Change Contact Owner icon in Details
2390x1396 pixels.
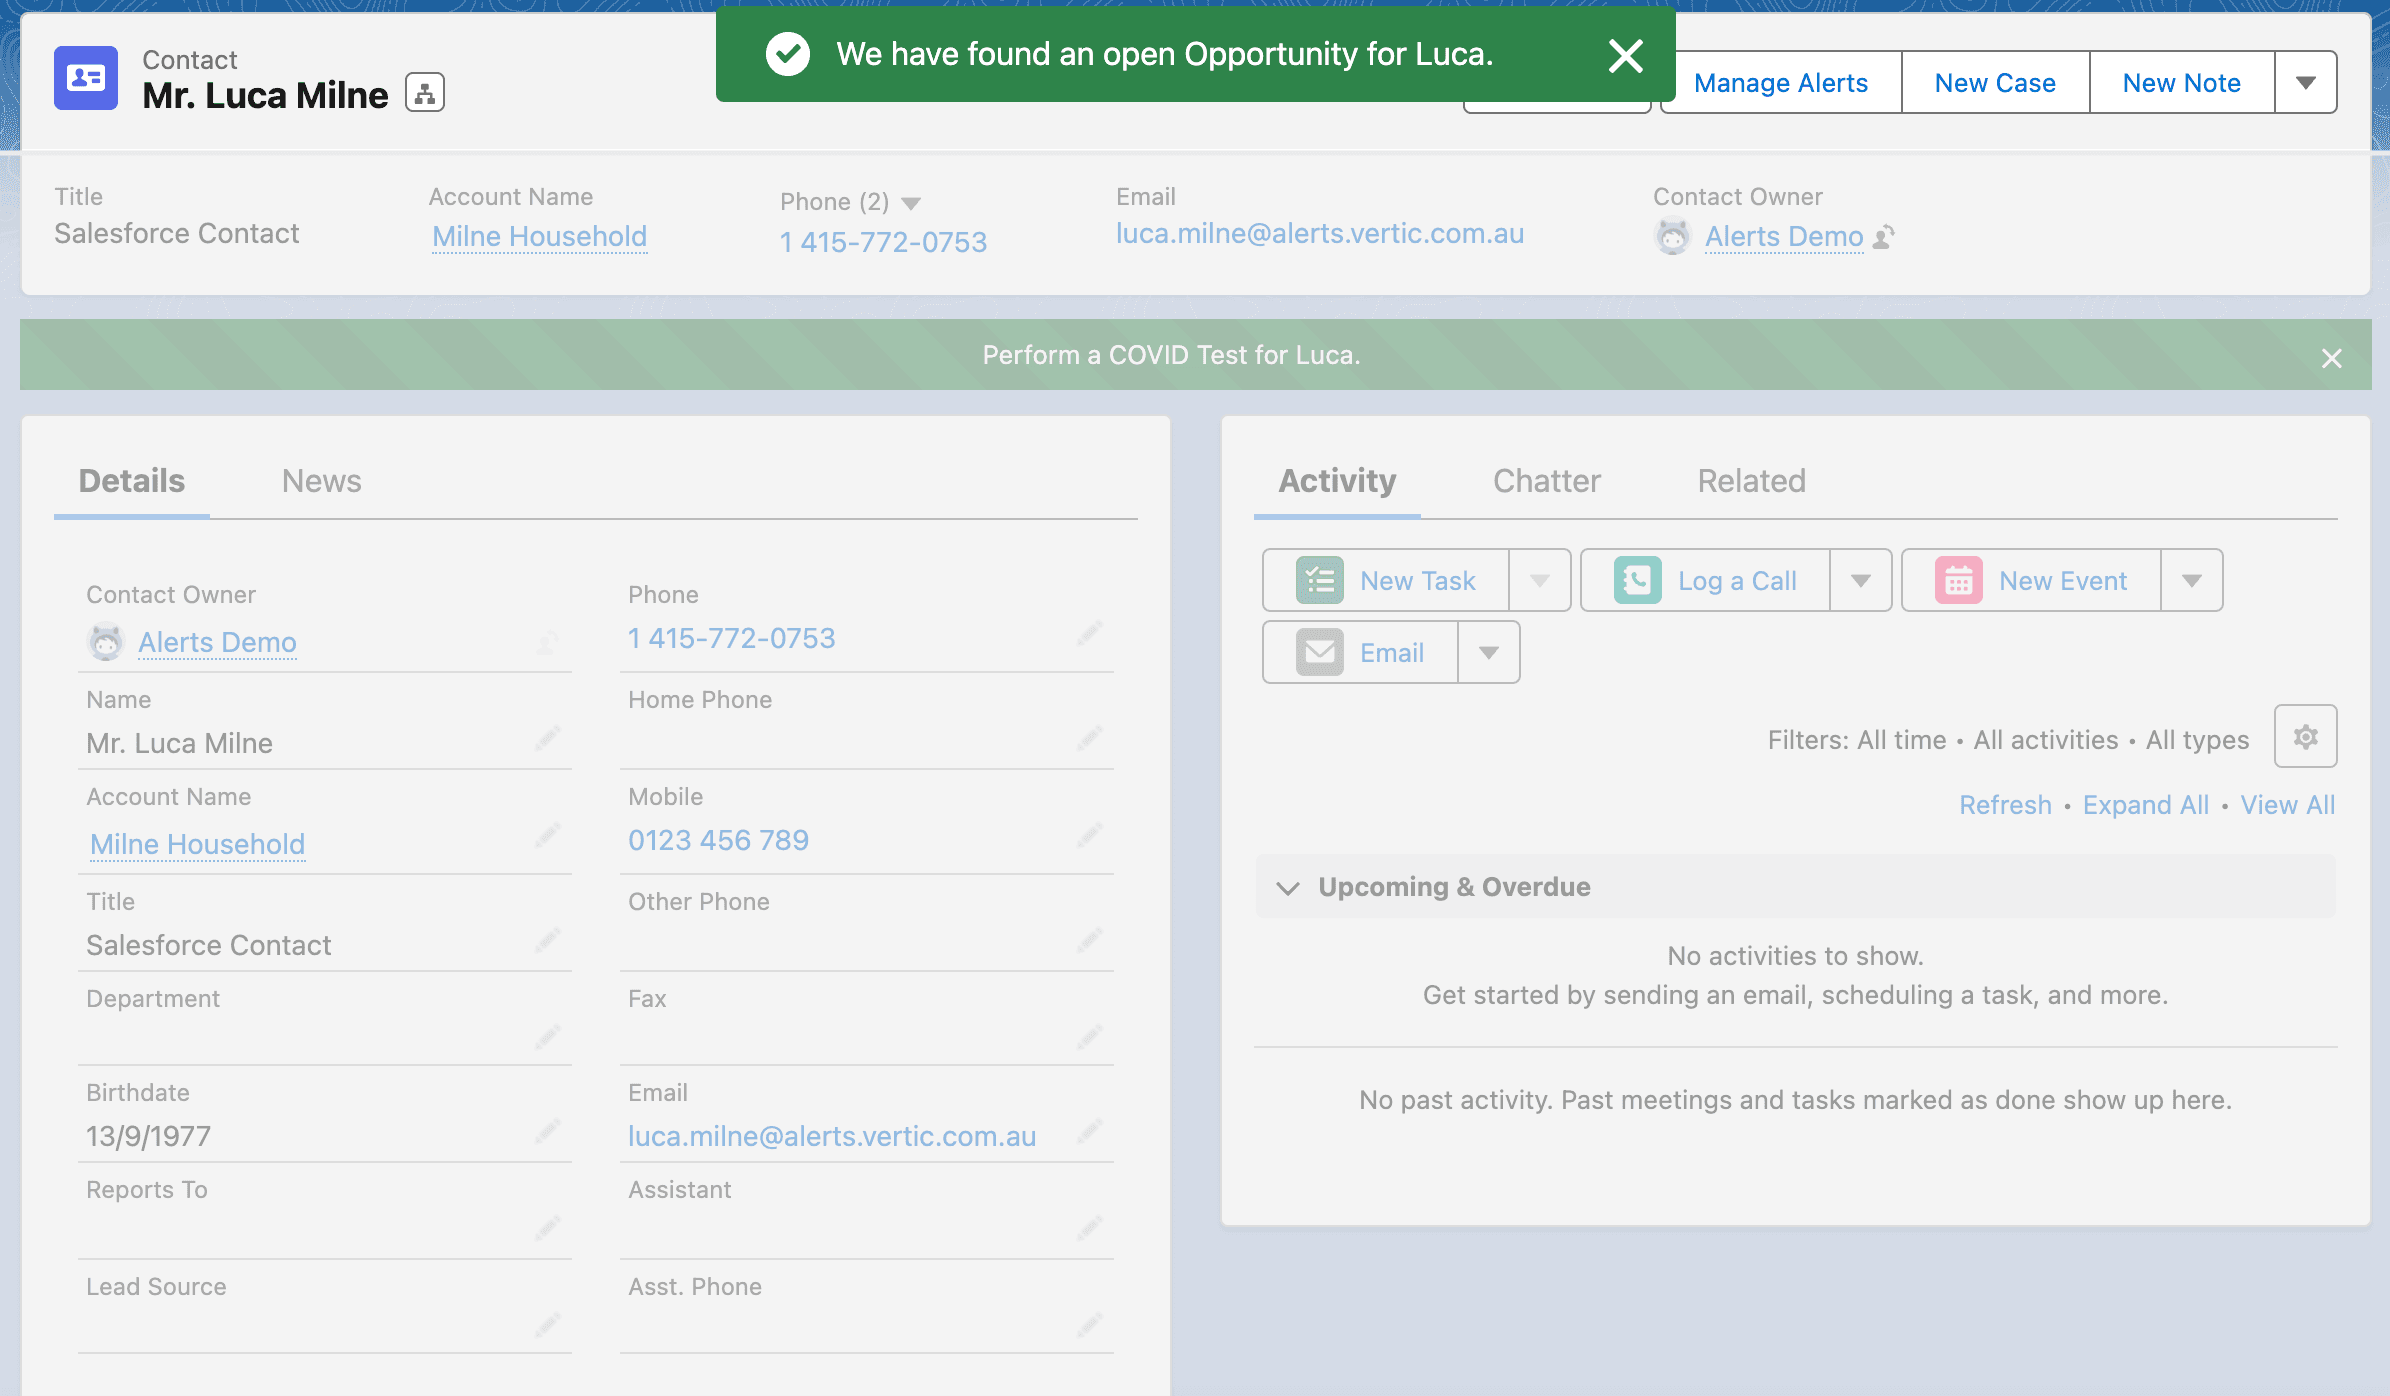pos(547,642)
